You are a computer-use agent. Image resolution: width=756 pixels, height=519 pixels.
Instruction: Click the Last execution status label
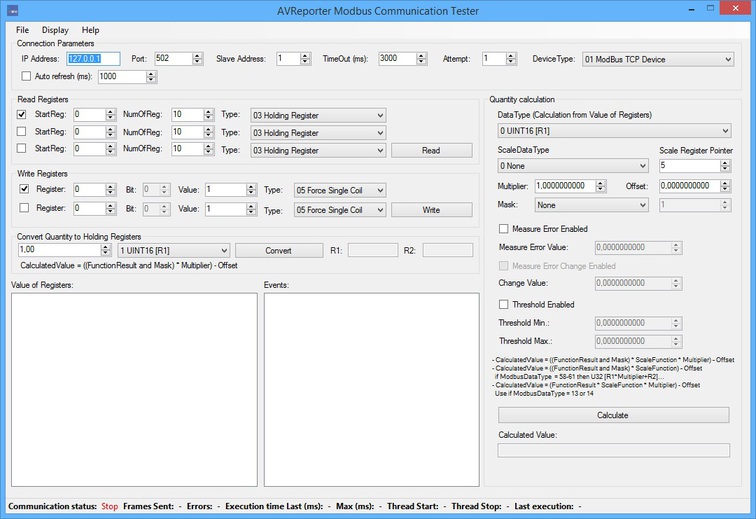[x=544, y=506]
